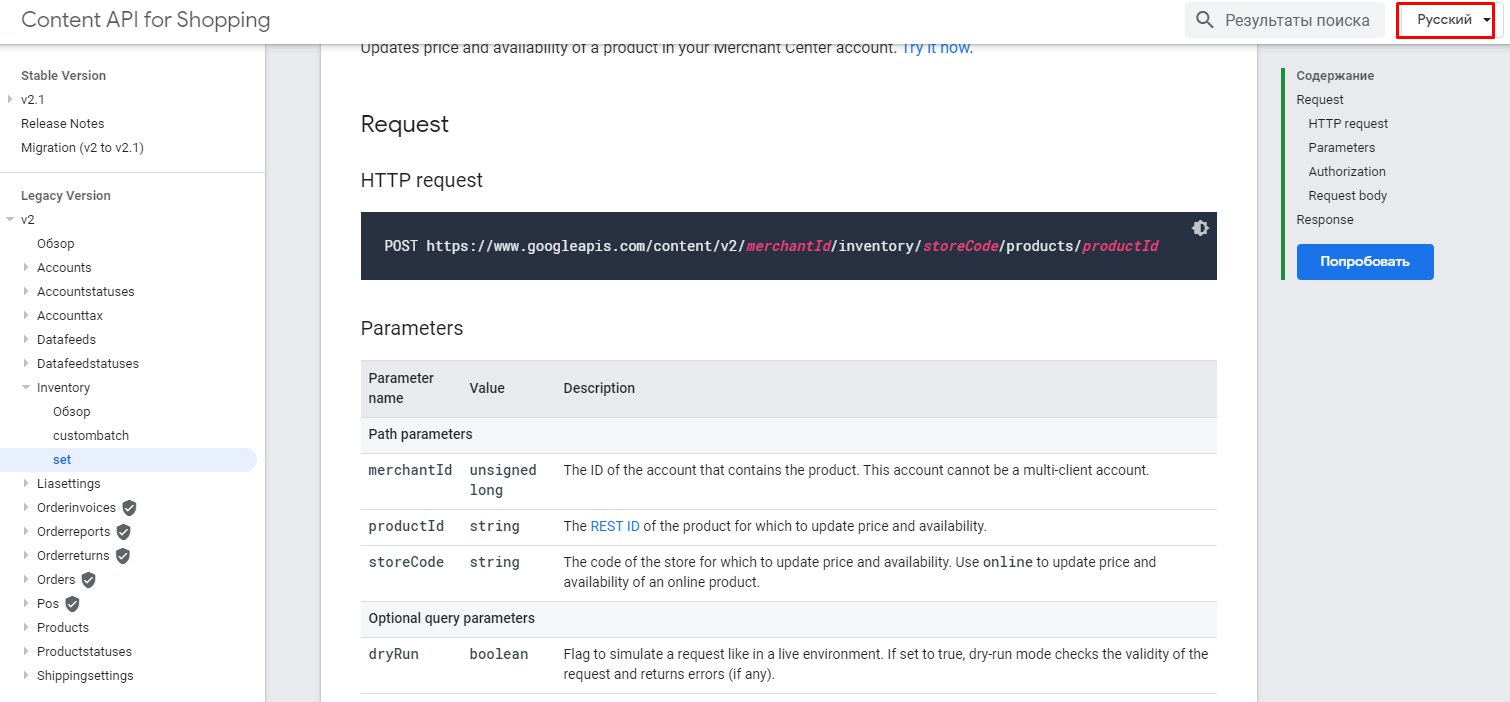Jump to Parameters in contents
The height and width of the screenshot is (702, 1510).
[x=1342, y=148]
